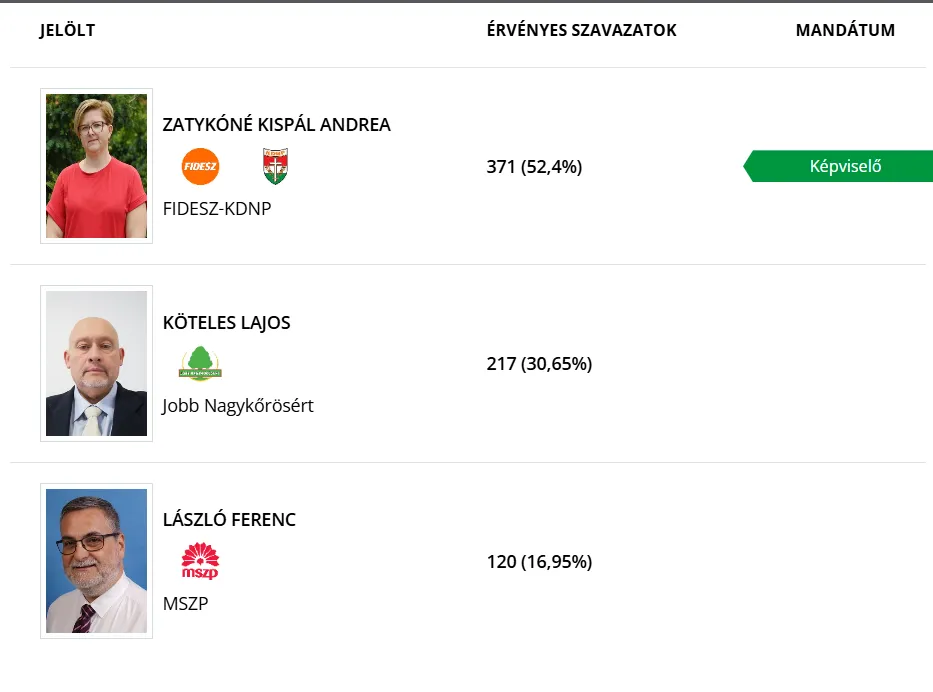
Task: Open Zatykóné Kispál Andrea's candidate photo
Action: coord(96,166)
